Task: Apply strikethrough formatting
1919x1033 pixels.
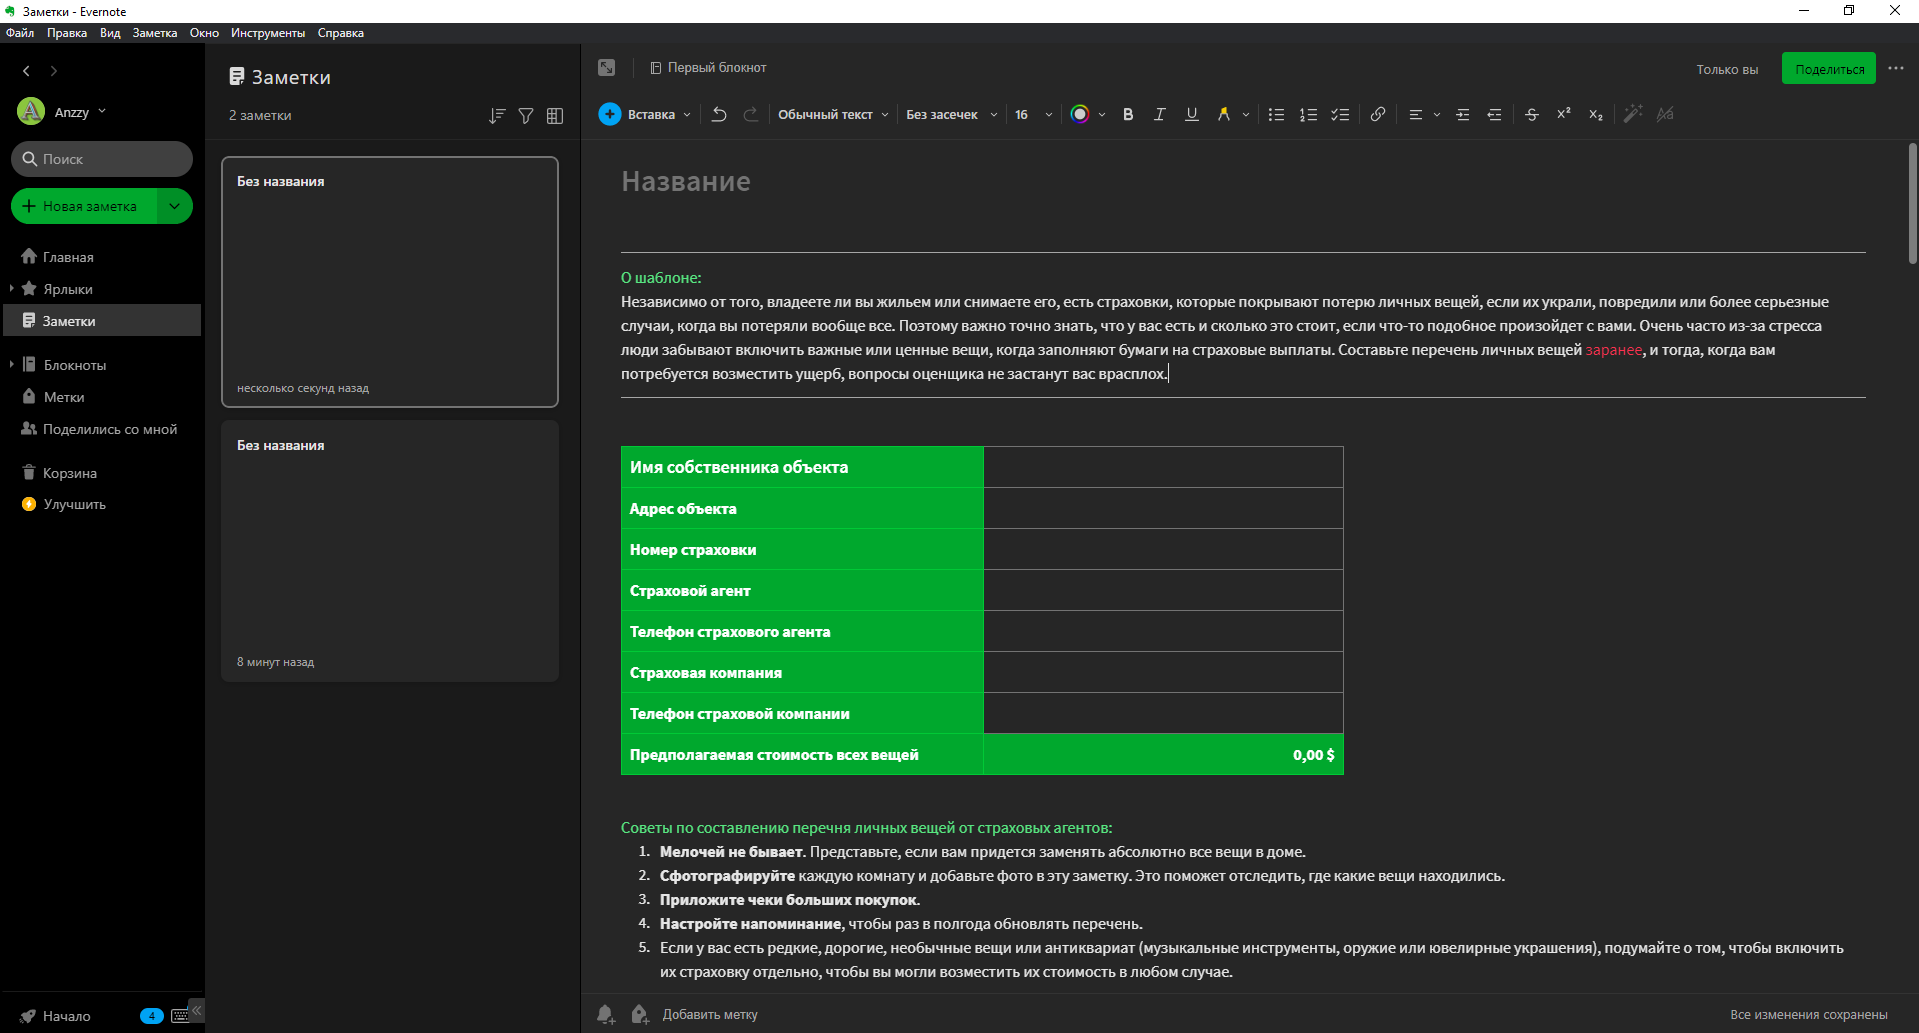Action: 1531,114
